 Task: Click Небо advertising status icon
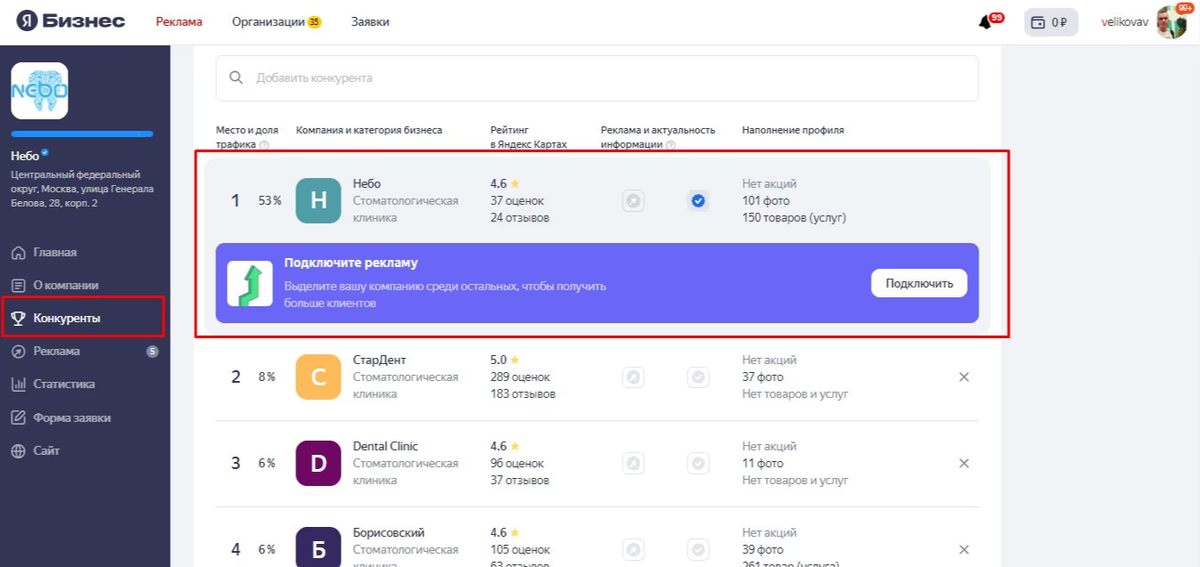pyautogui.click(x=633, y=201)
